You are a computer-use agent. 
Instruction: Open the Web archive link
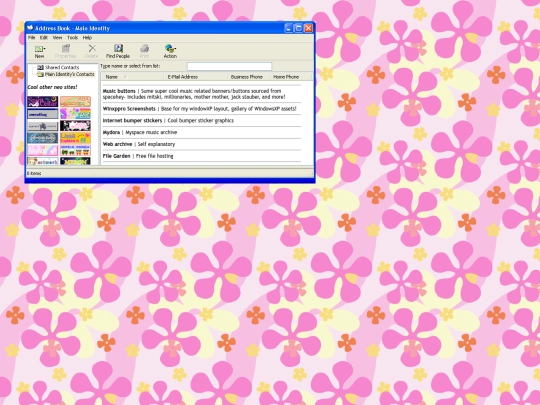tap(117, 144)
